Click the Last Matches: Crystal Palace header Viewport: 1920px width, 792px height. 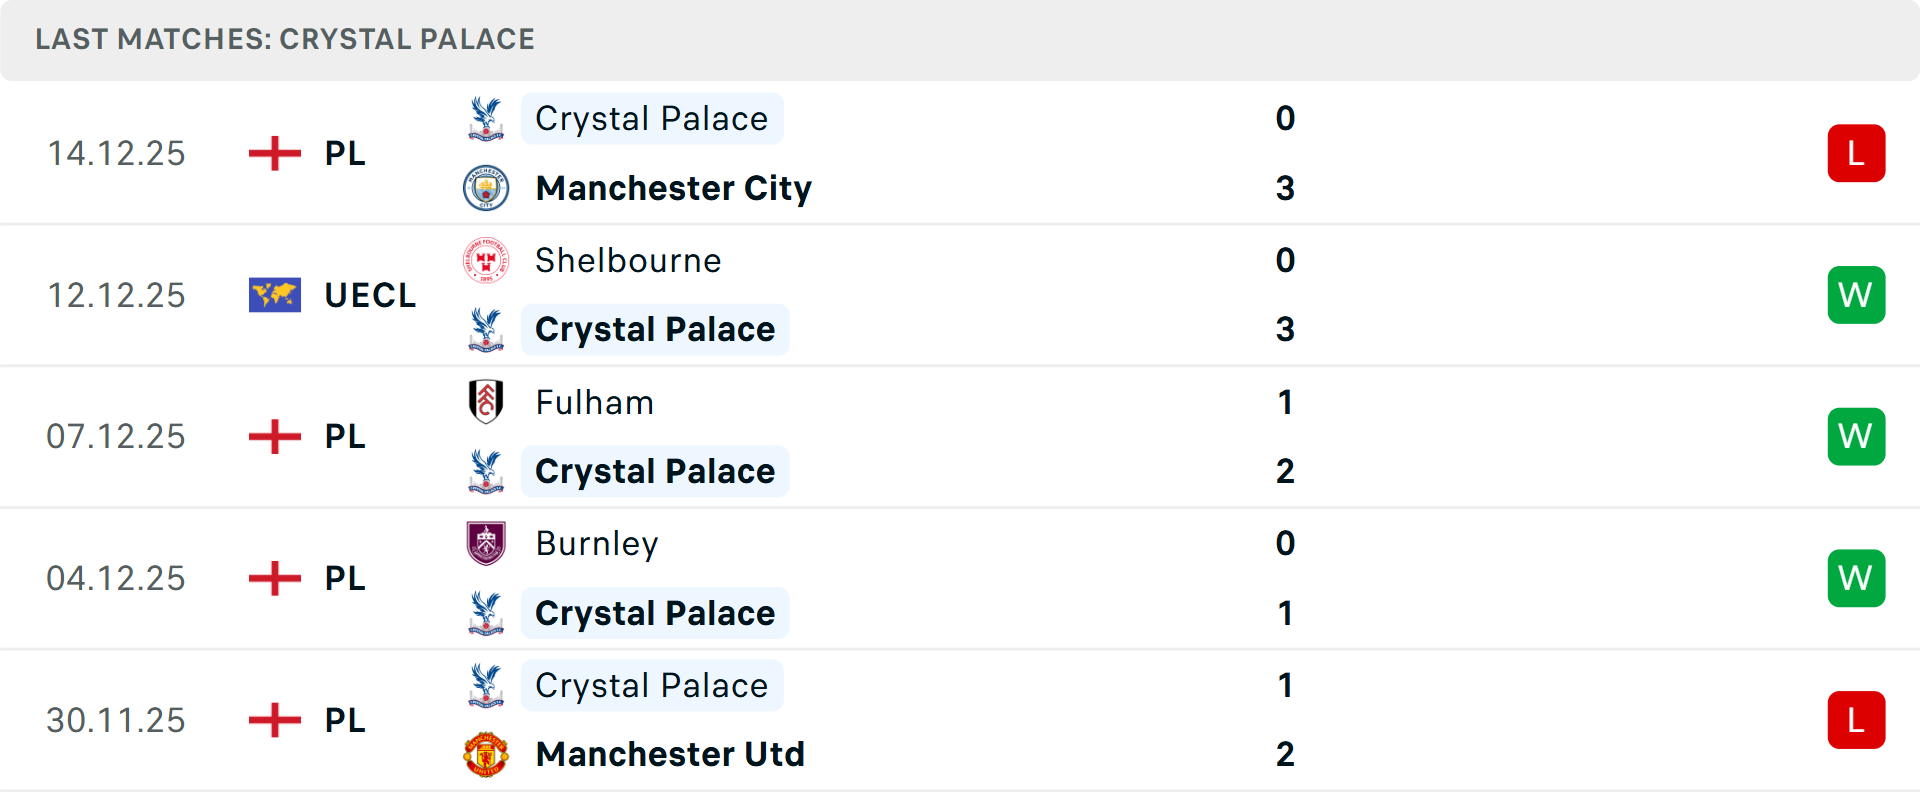[x=285, y=39]
